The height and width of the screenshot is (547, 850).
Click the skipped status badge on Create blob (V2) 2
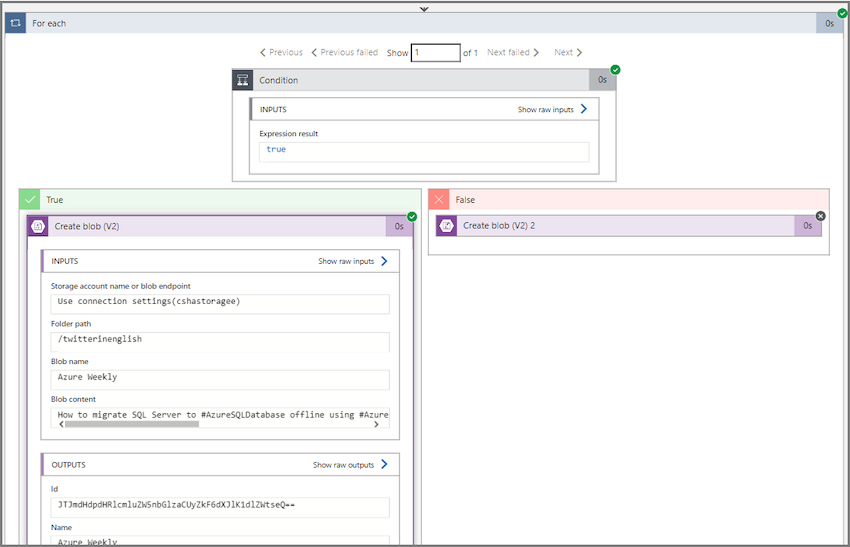click(821, 216)
